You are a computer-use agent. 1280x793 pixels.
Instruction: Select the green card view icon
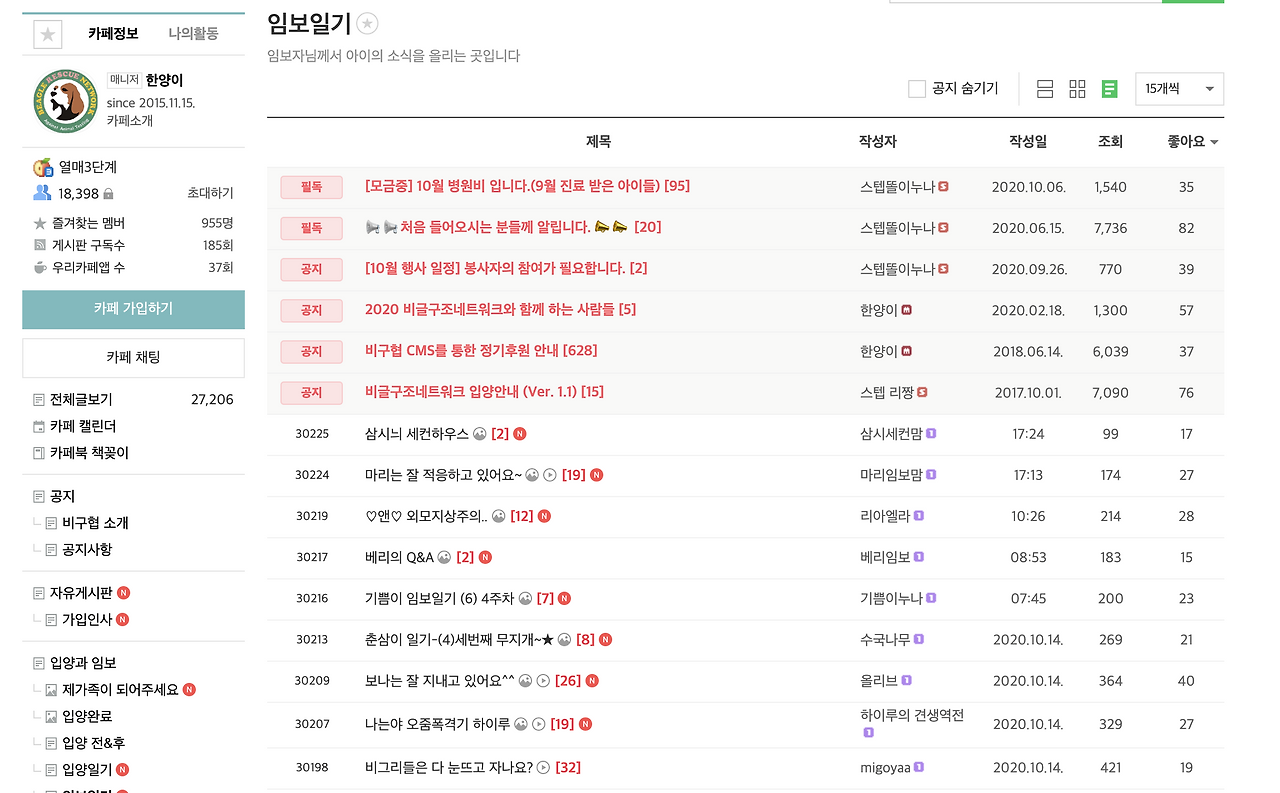pyautogui.click(x=1109, y=89)
